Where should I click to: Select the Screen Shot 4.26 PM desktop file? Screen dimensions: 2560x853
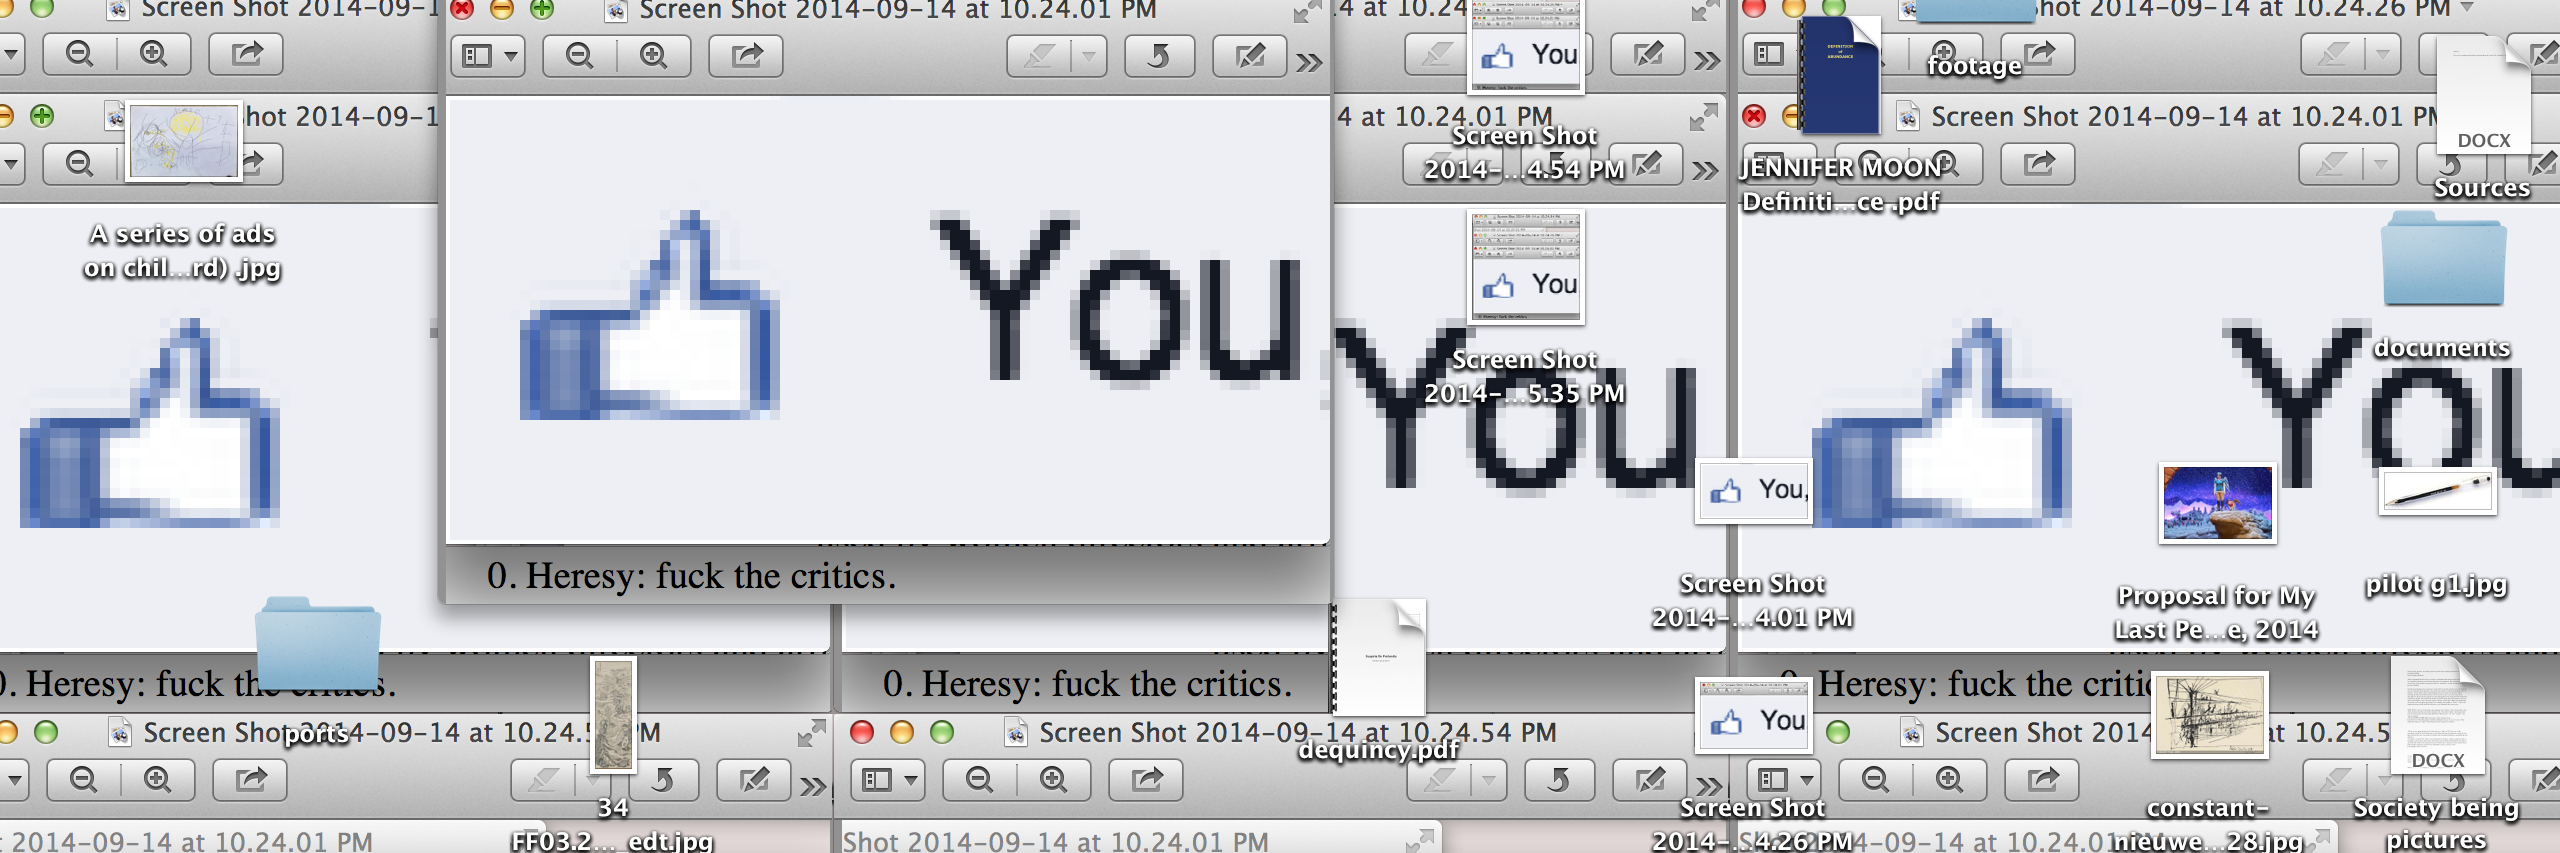point(1754,715)
